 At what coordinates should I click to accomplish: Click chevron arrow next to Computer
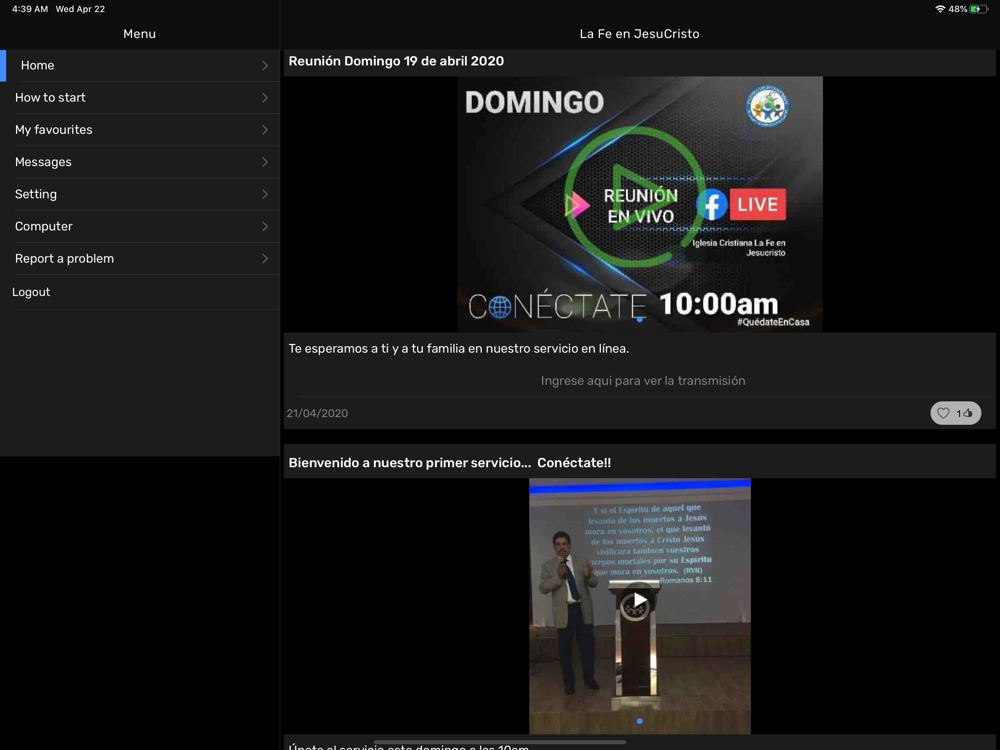[265, 226]
